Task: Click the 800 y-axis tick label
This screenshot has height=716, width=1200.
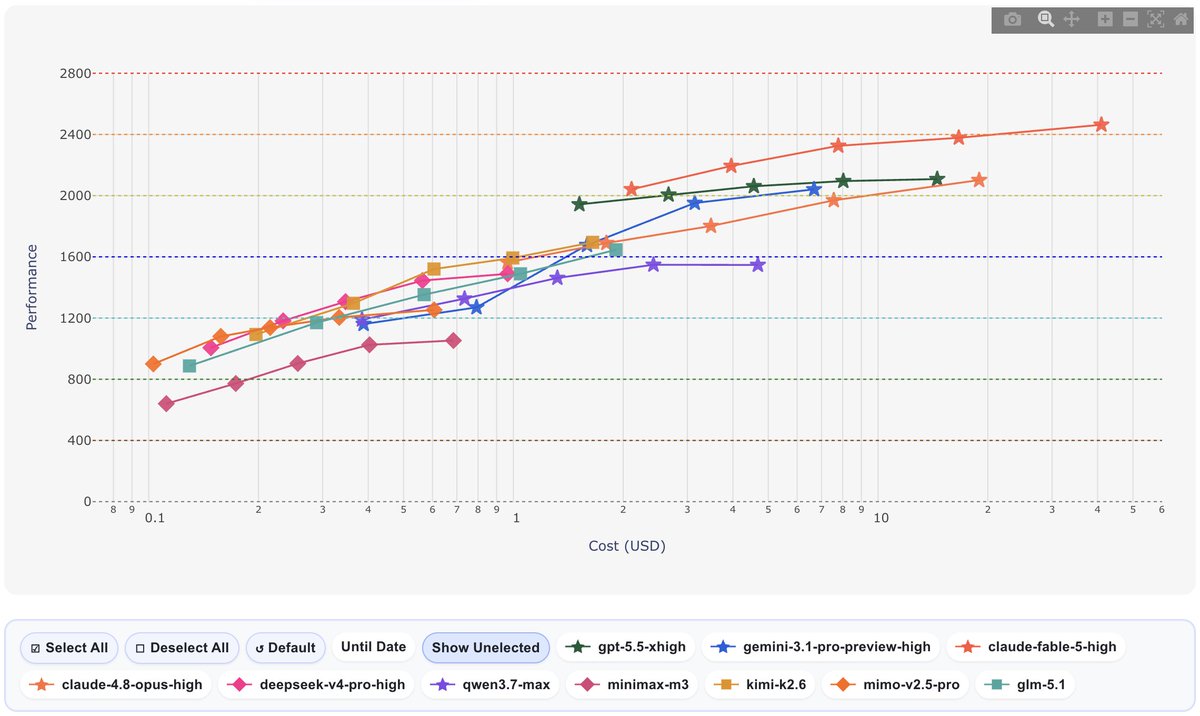Action: [79, 379]
